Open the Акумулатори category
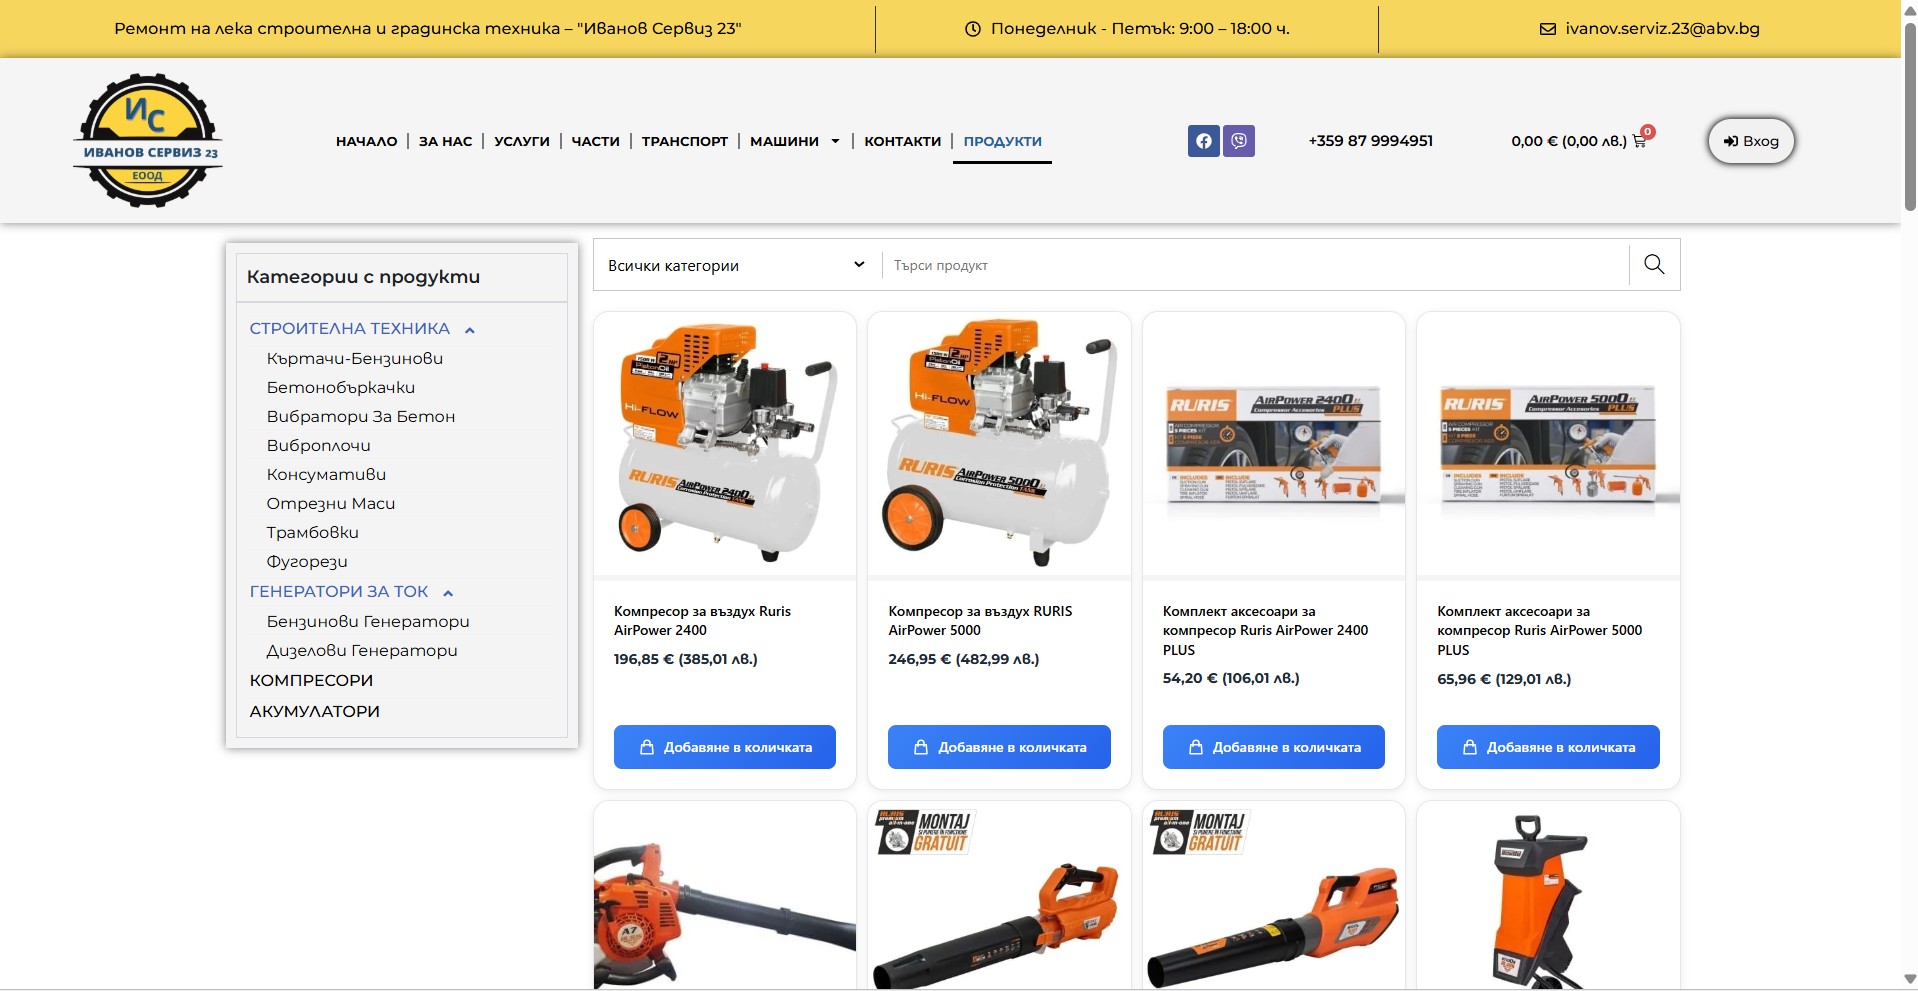This screenshot has width=1918, height=991. (314, 711)
